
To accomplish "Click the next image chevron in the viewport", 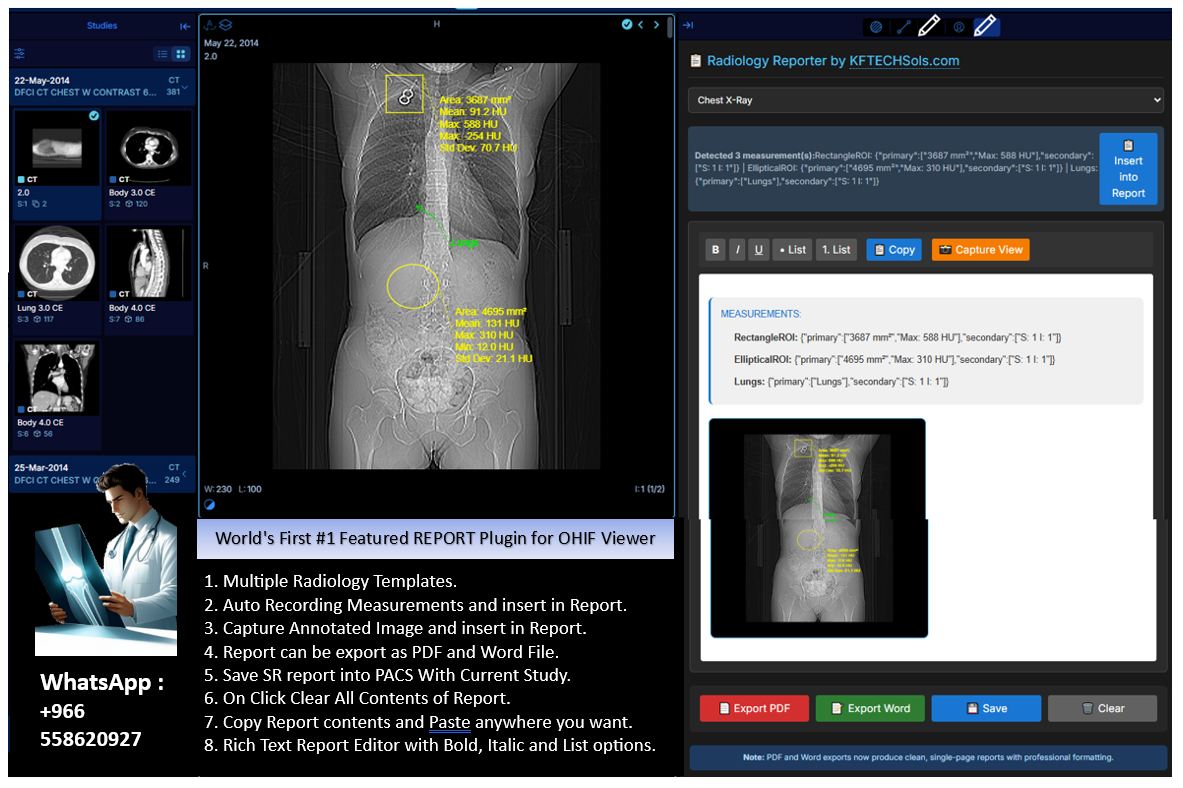I will 657,23.
